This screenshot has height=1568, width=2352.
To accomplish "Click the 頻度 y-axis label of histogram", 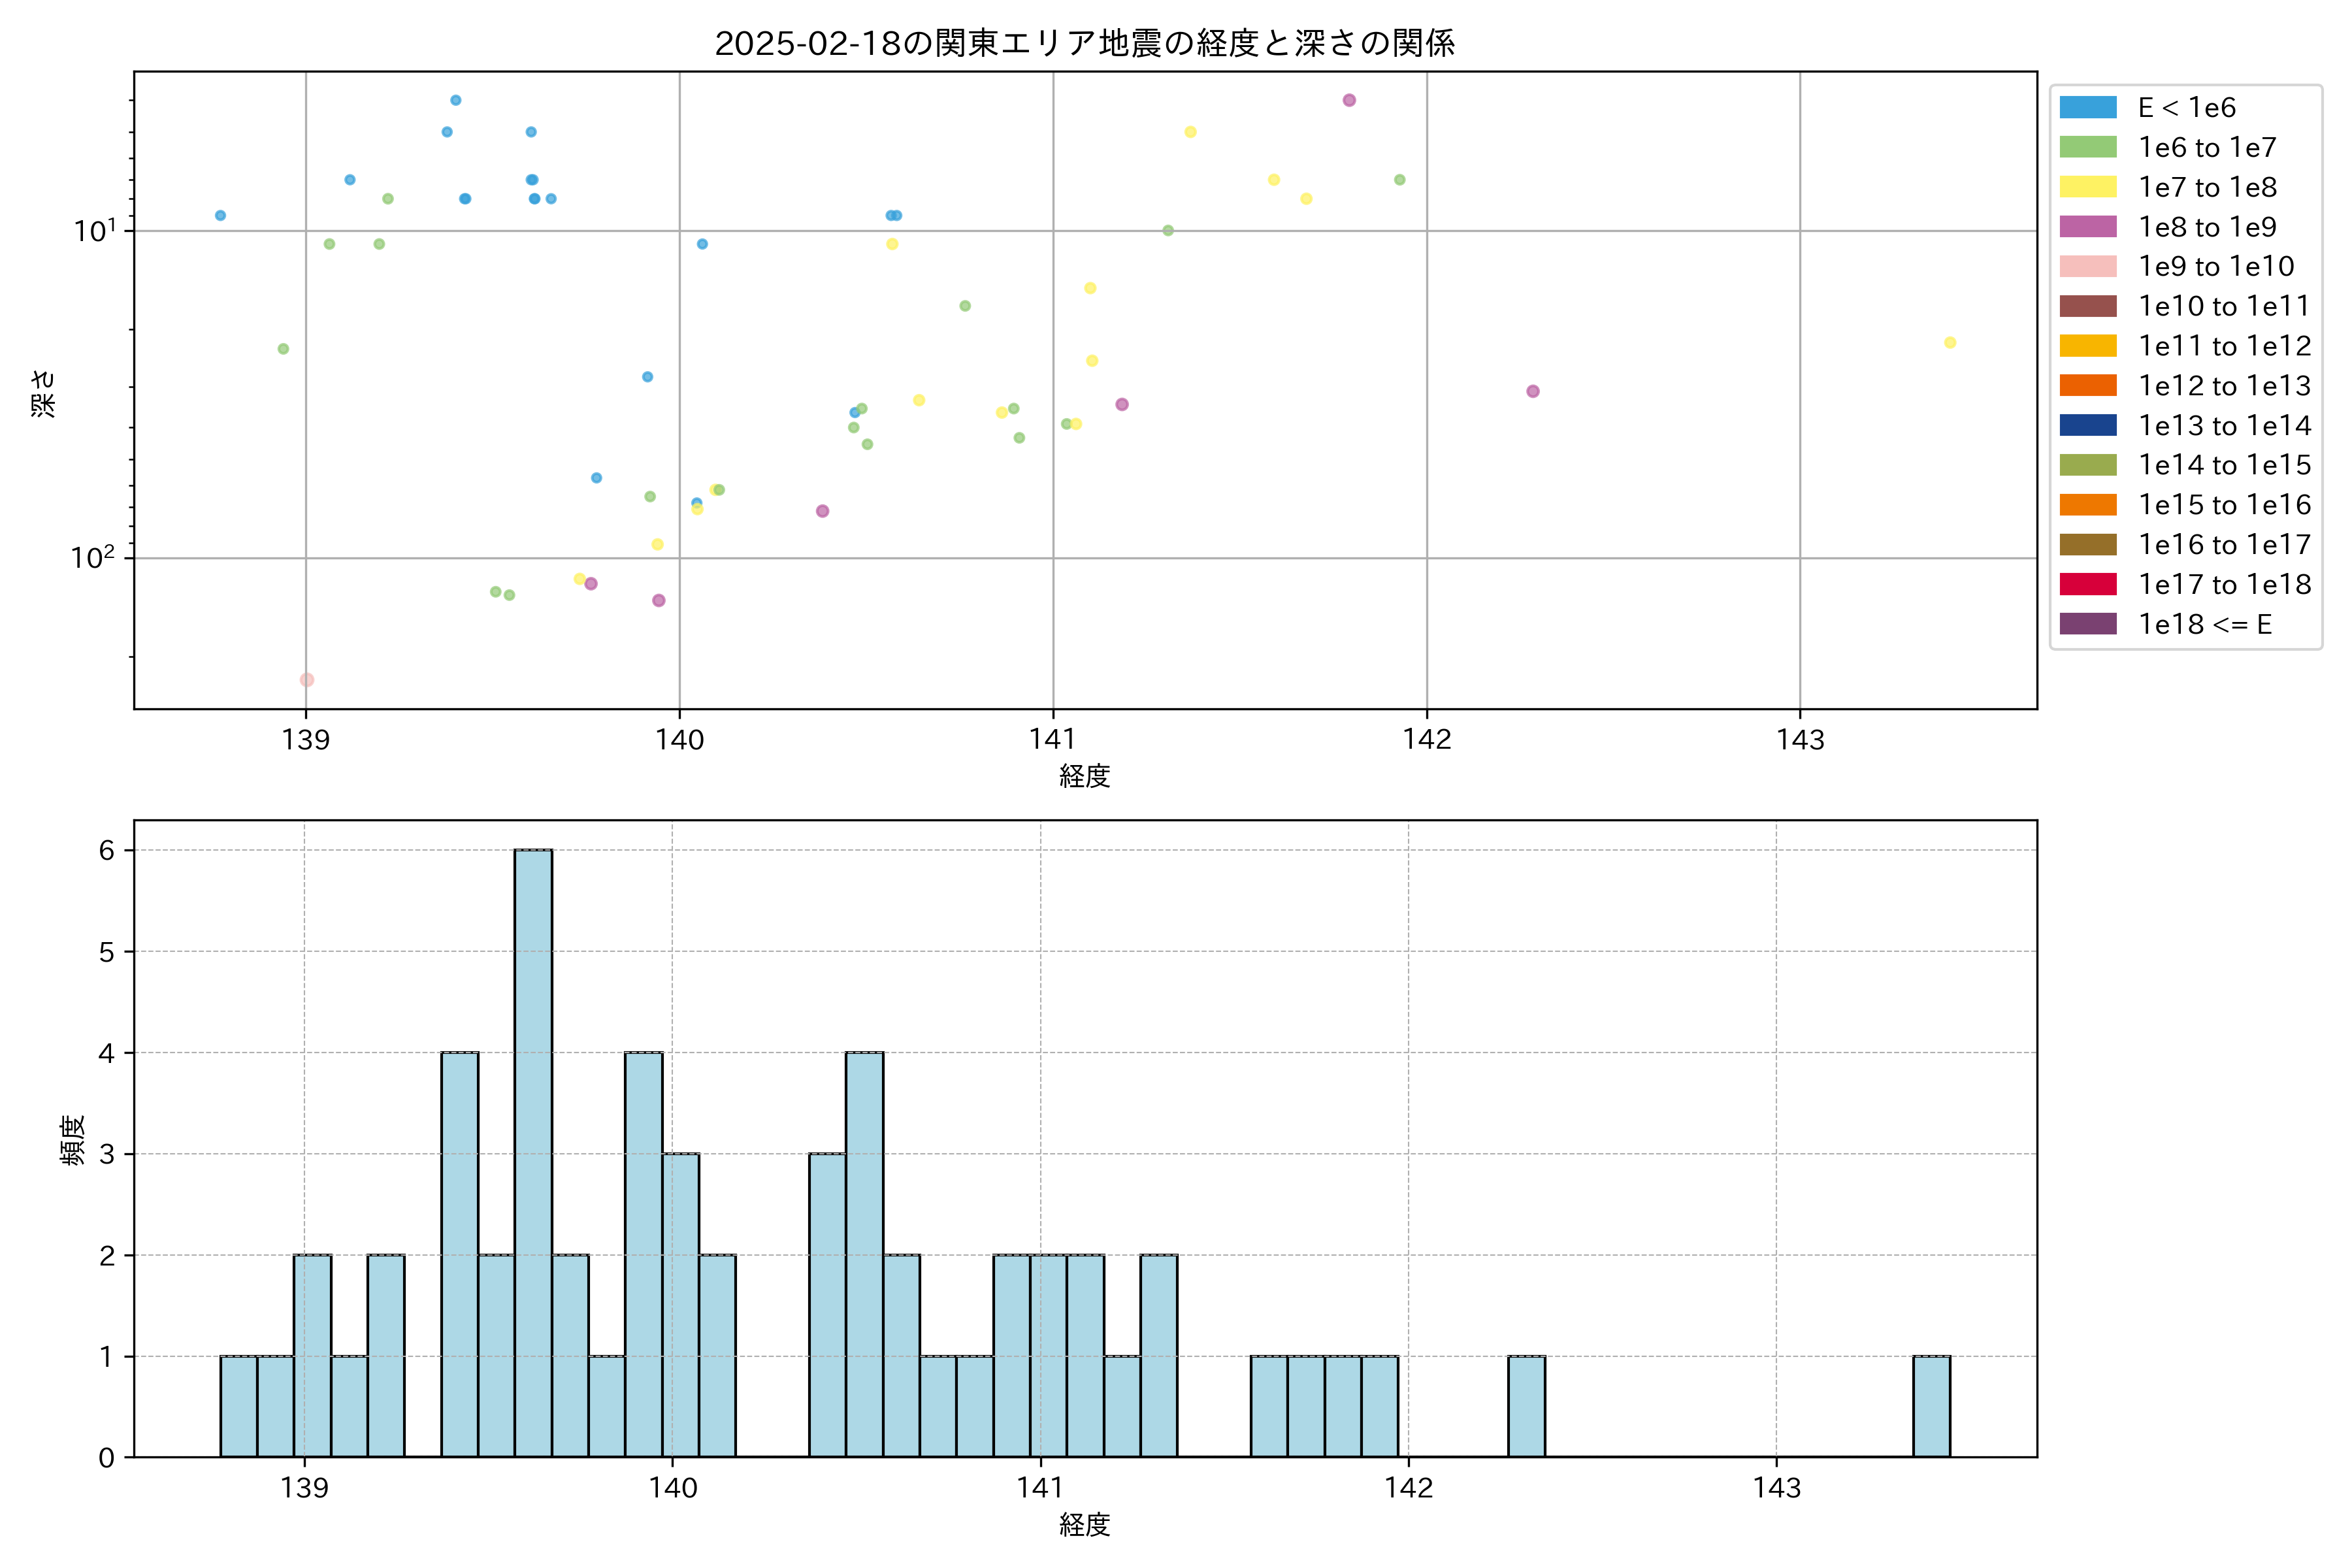I will (x=72, y=1140).
